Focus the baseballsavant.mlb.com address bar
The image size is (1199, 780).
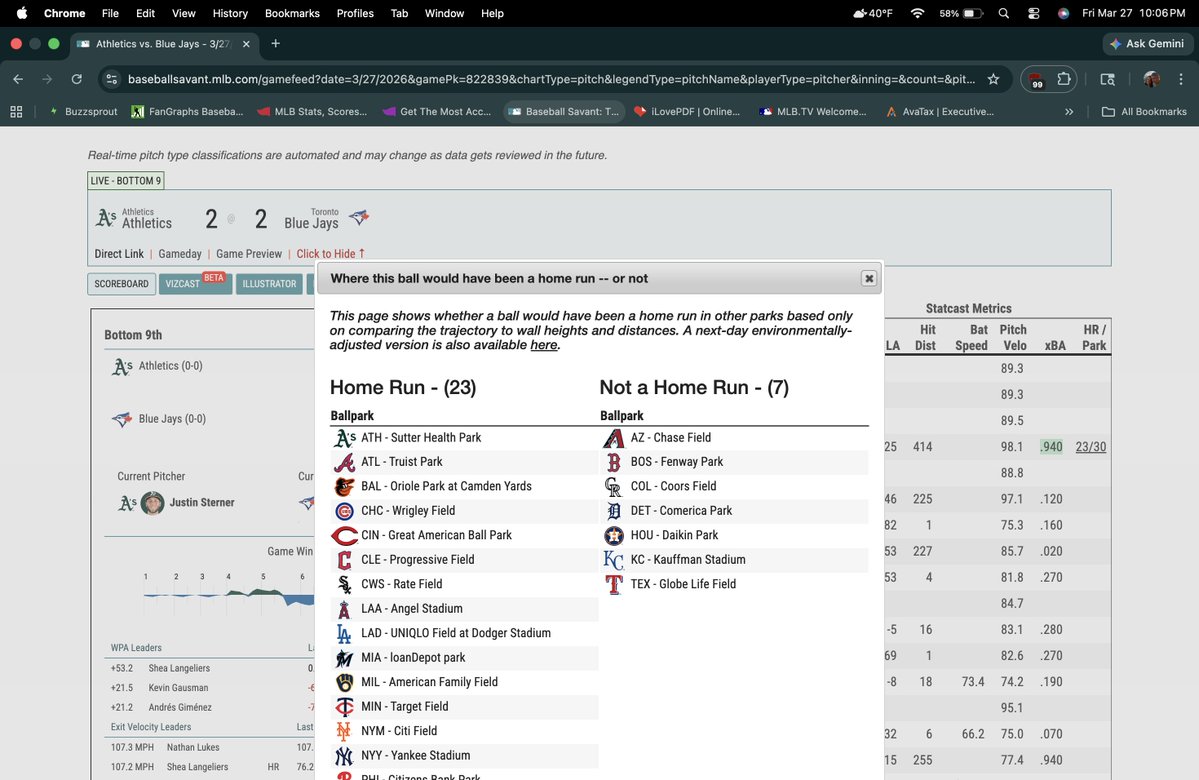pyautogui.click(x=551, y=79)
